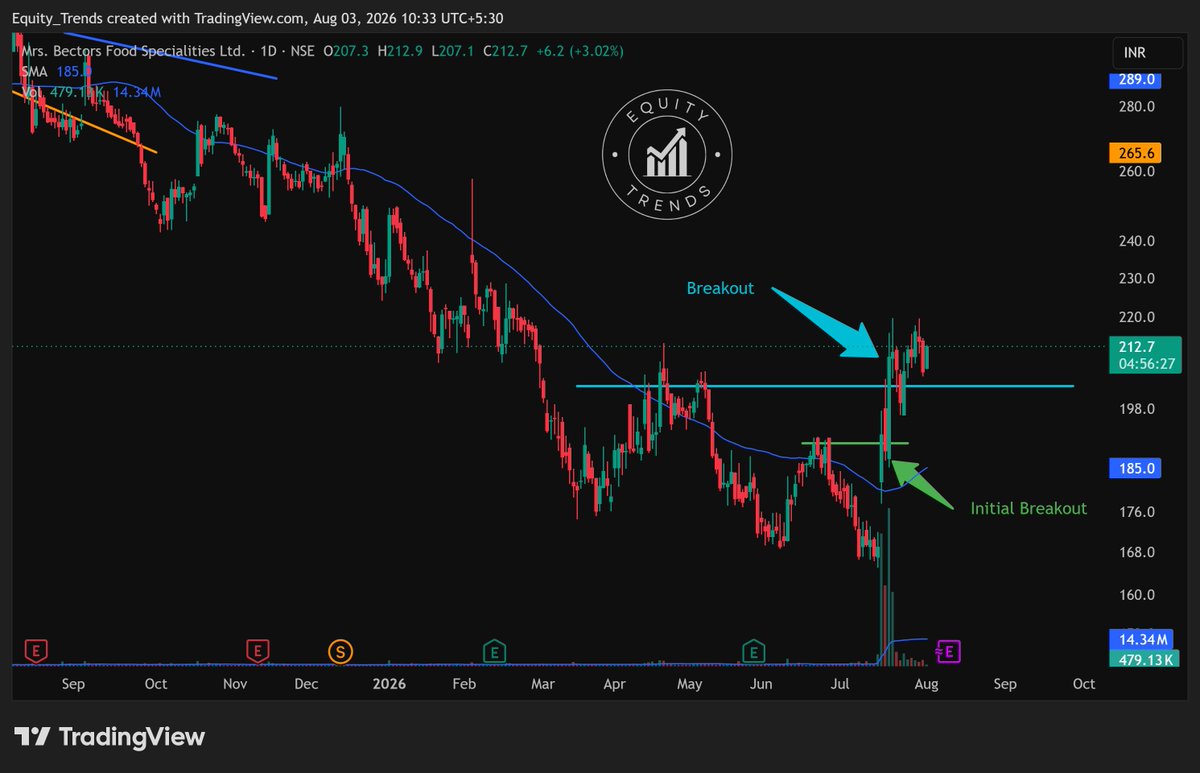Image resolution: width=1200 pixels, height=773 pixels.
Task: Click the 176.0 price axis value
Action: click(x=1139, y=512)
